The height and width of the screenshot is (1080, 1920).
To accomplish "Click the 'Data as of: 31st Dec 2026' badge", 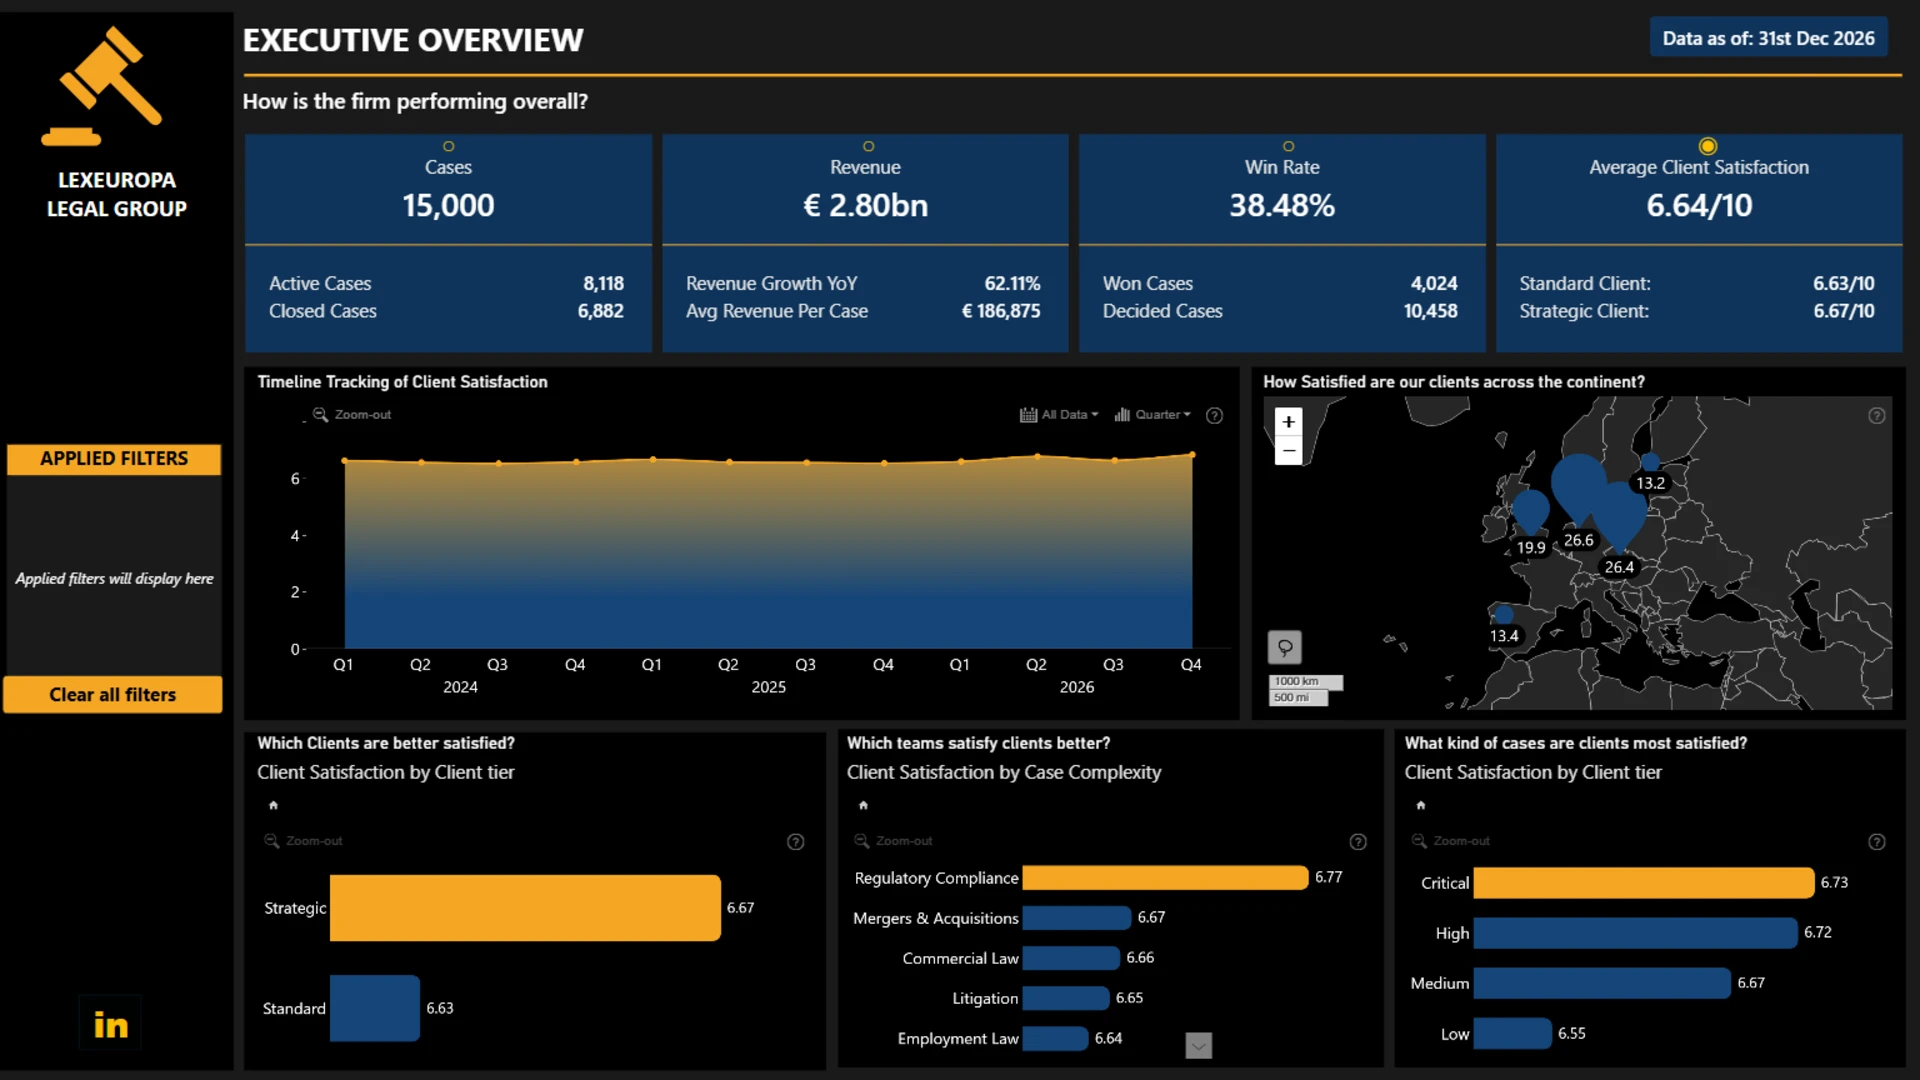I will tap(1768, 38).
